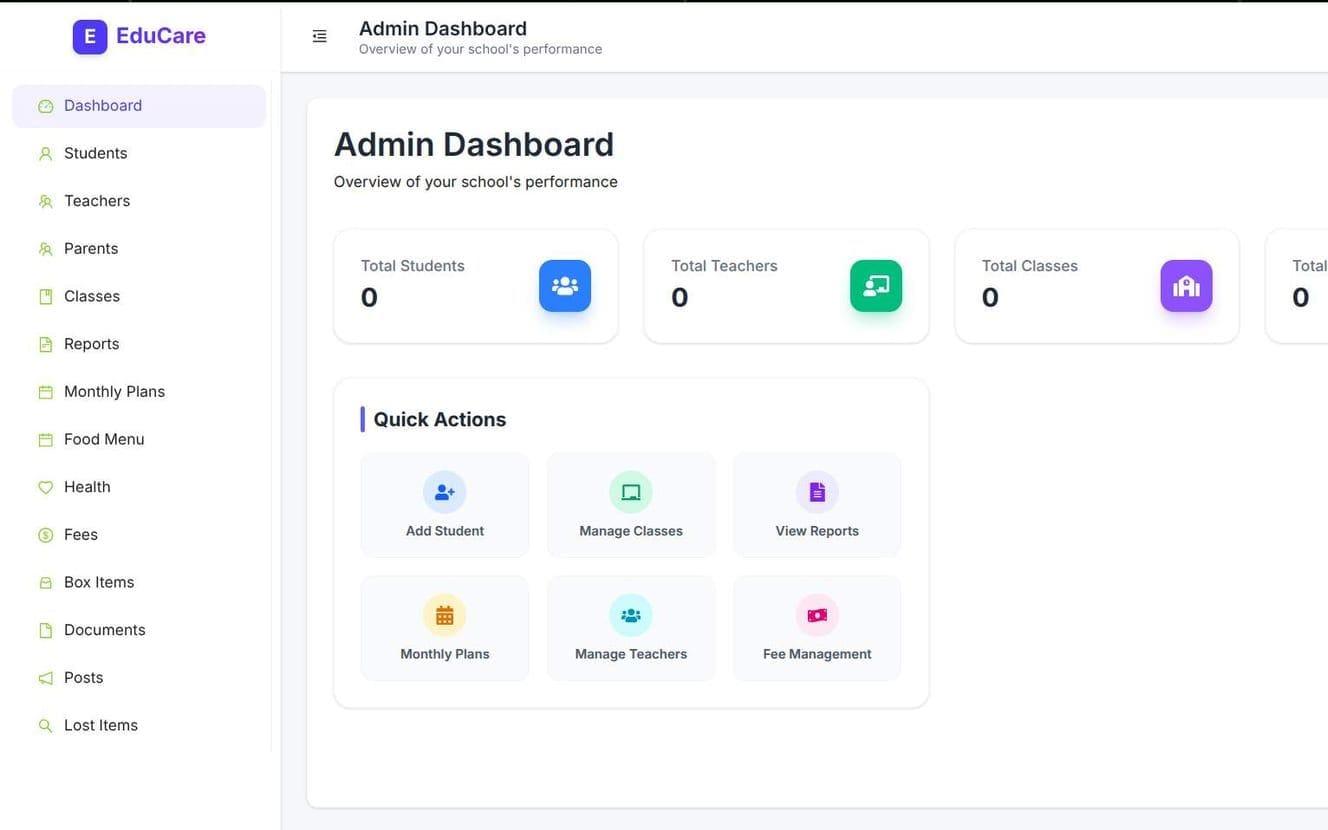This screenshot has height=830, width=1328.
Task: Open the Monthly Plans quick action card
Action: click(x=445, y=628)
